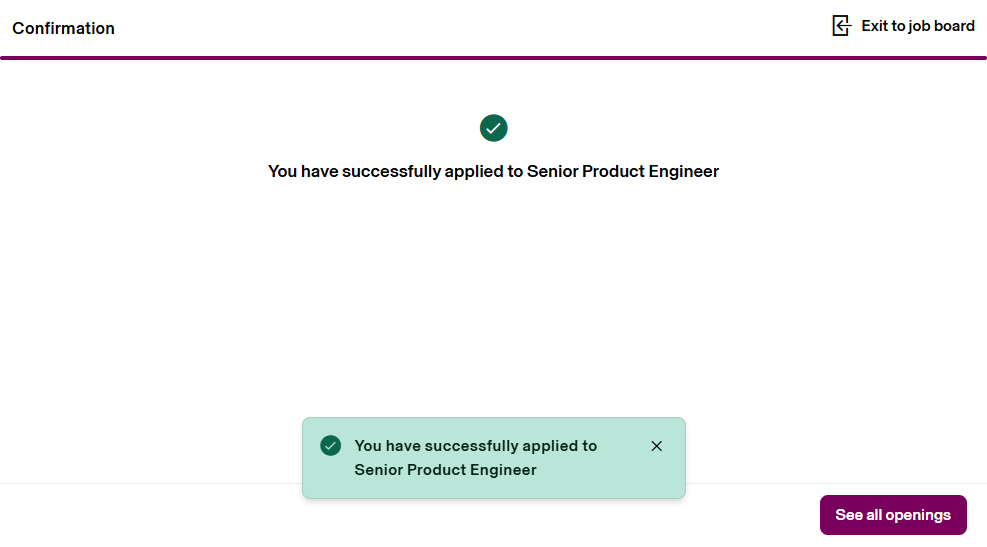Click the 'job board' text in header
The width and height of the screenshot is (987, 547).
[941, 26]
